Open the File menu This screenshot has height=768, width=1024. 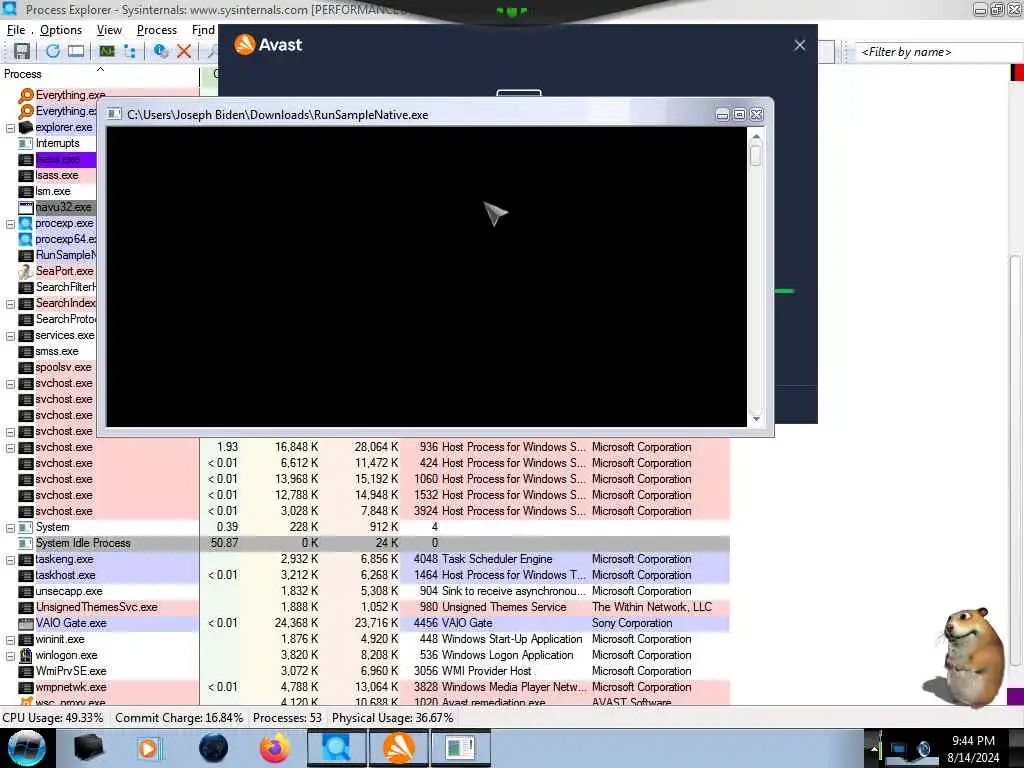pyautogui.click(x=16, y=30)
